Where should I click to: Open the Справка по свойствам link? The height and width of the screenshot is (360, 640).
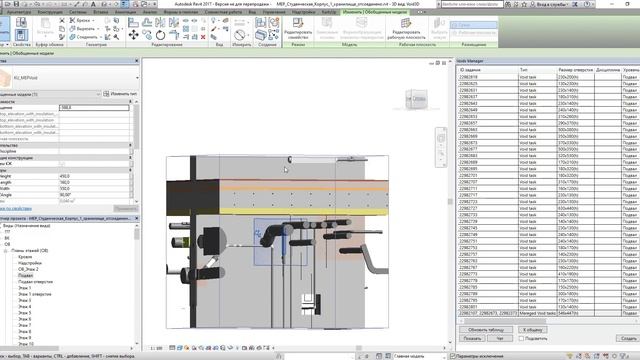[16, 209]
